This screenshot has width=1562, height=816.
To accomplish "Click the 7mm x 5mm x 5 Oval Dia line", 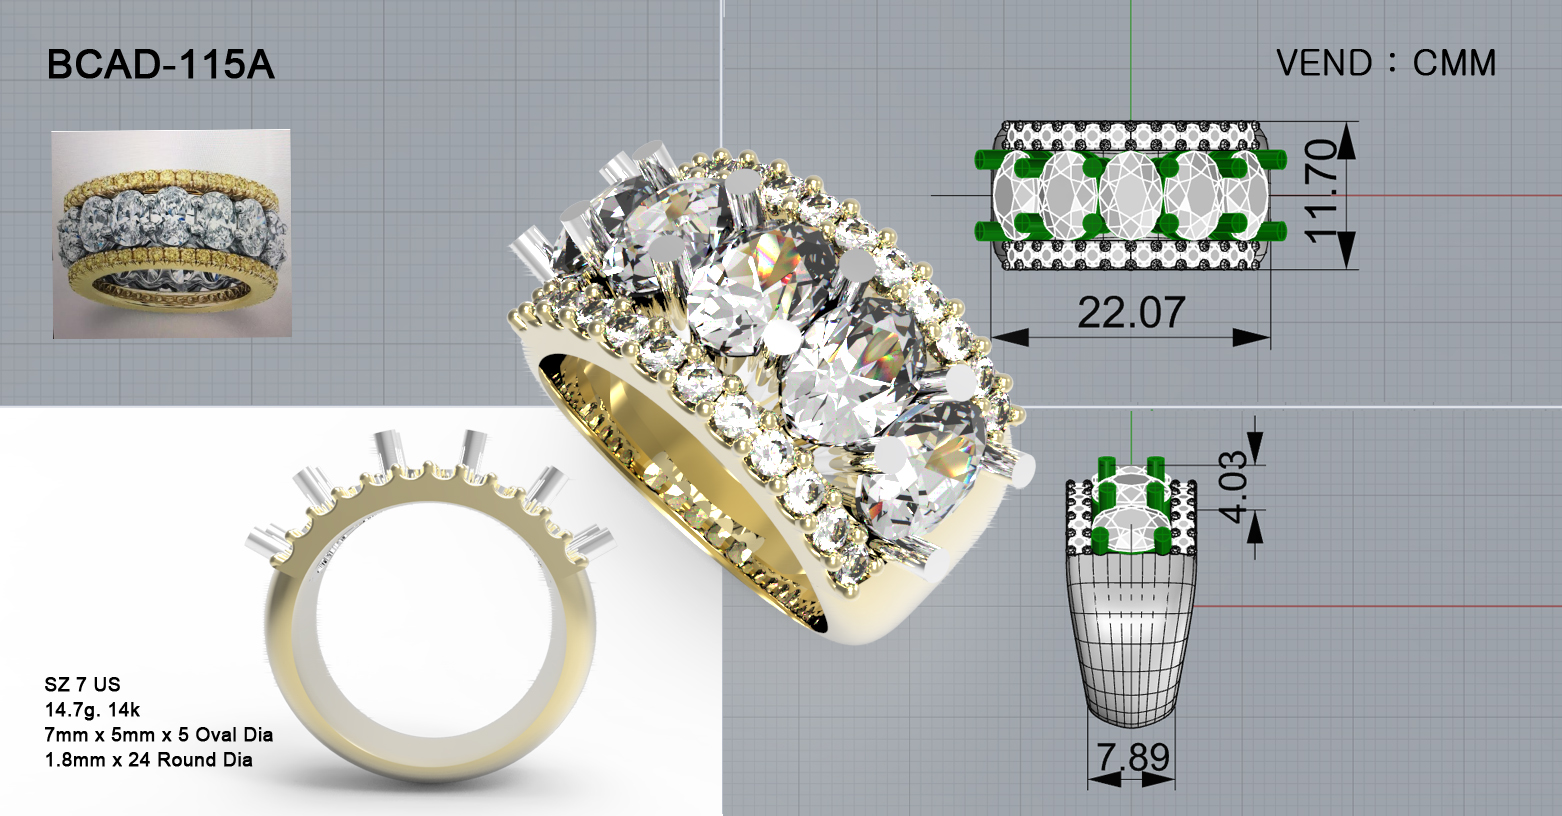I will pos(159,735).
